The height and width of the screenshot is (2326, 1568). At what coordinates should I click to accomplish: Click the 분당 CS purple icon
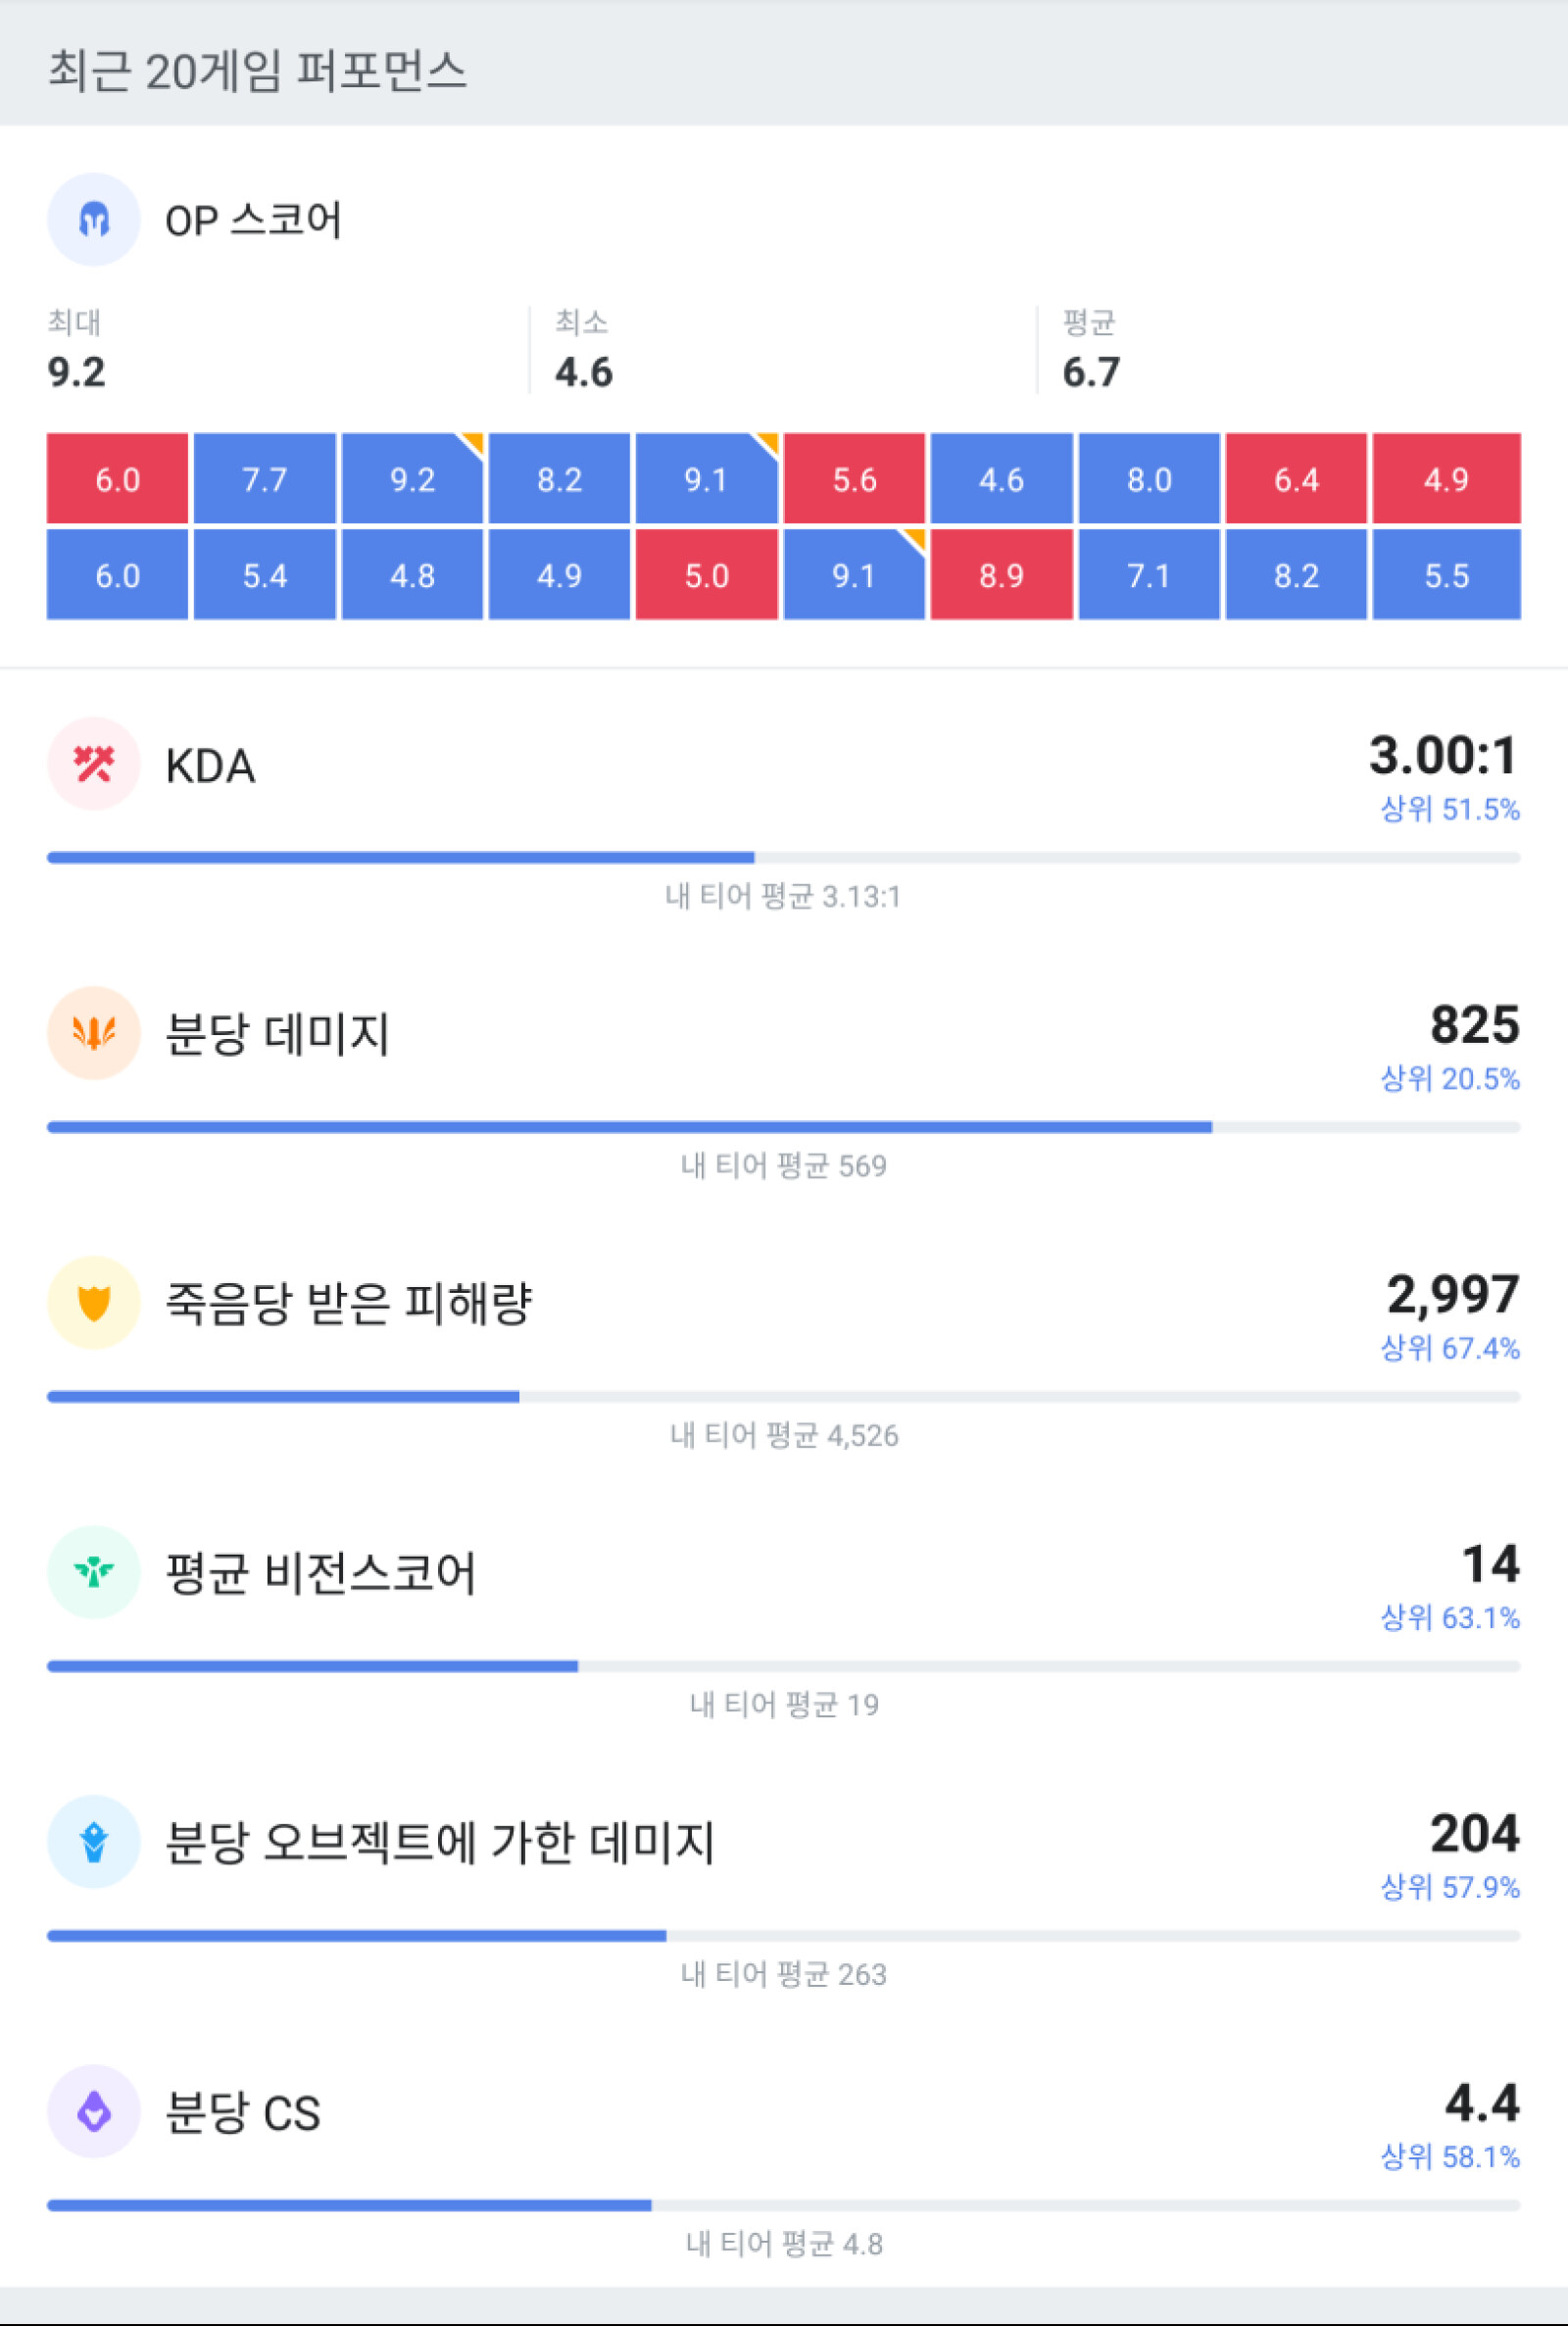click(x=93, y=2111)
